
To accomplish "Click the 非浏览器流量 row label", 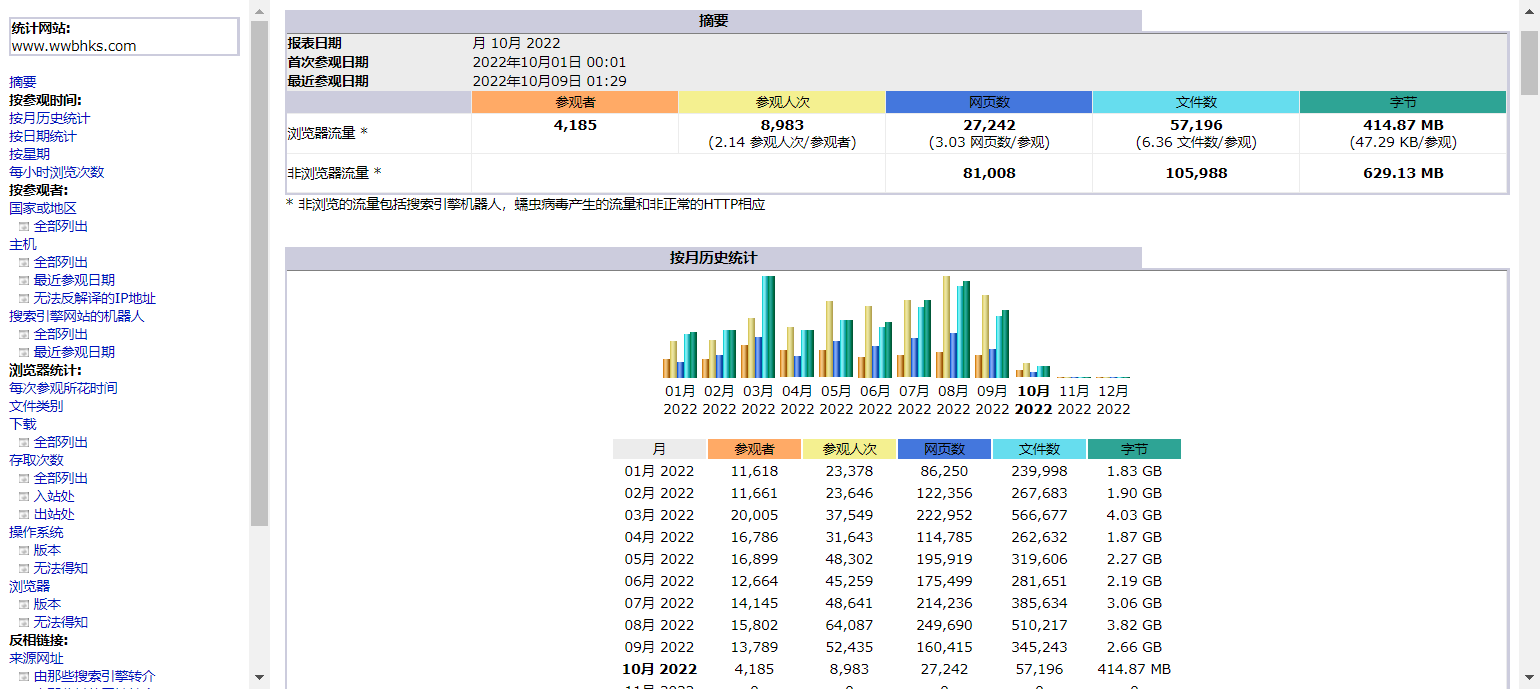I will [x=335, y=173].
